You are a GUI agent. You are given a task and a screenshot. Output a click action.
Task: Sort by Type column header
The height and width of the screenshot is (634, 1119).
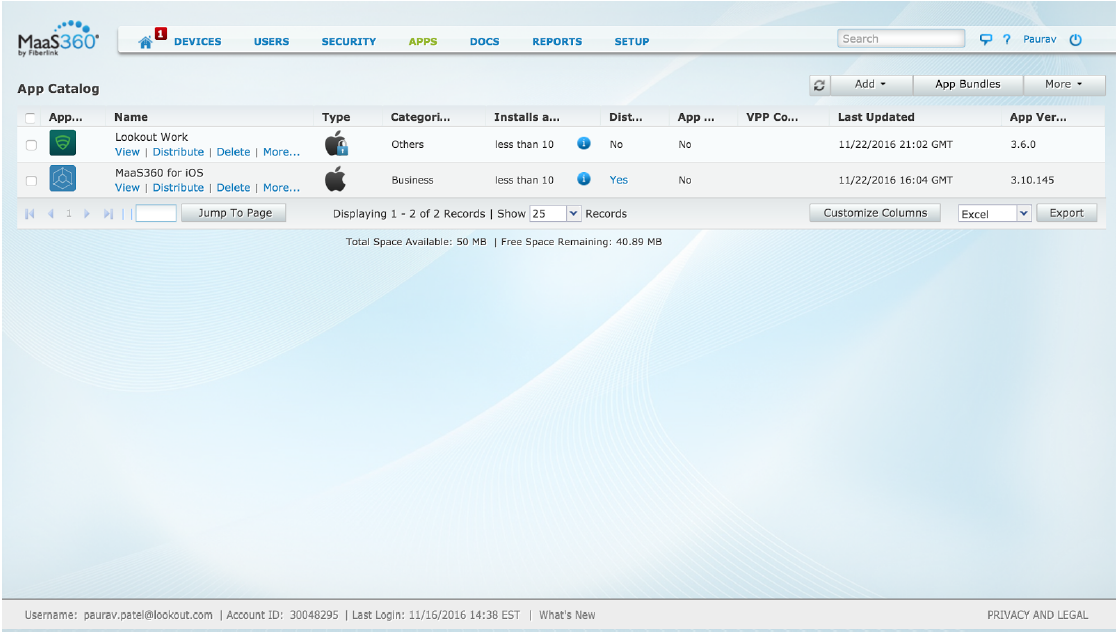(335, 117)
